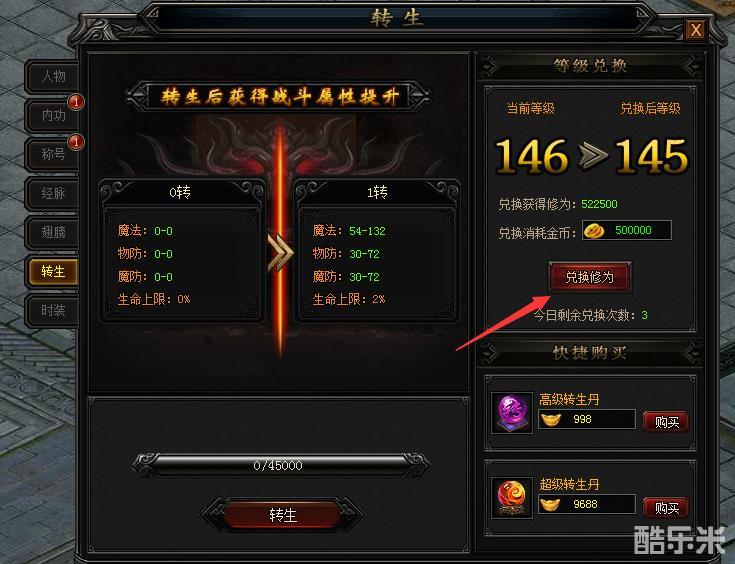Open the 时装 fashion tab
This screenshot has width=735, height=564.
tap(52, 310)
